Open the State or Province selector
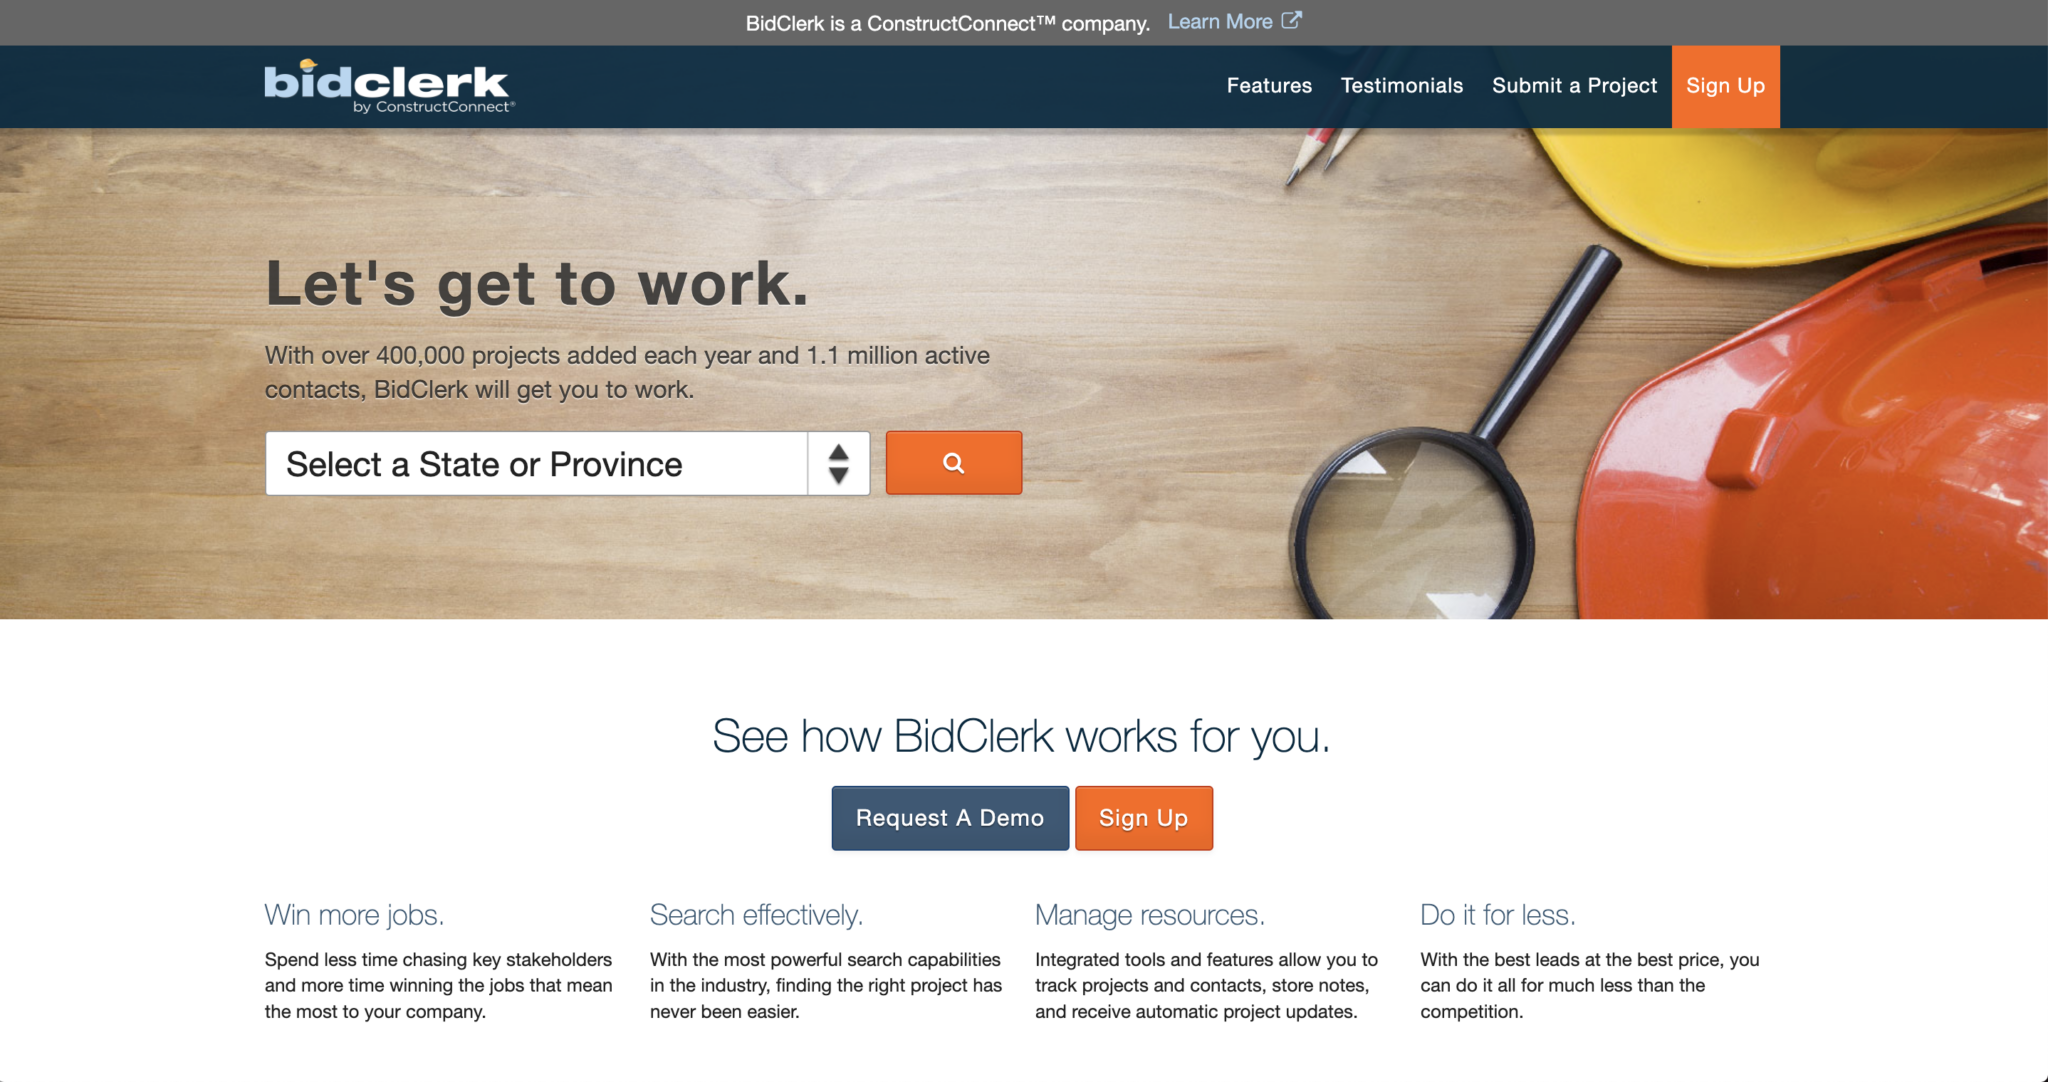This screenshot has width=2048, height=1082. pos(569,463)
